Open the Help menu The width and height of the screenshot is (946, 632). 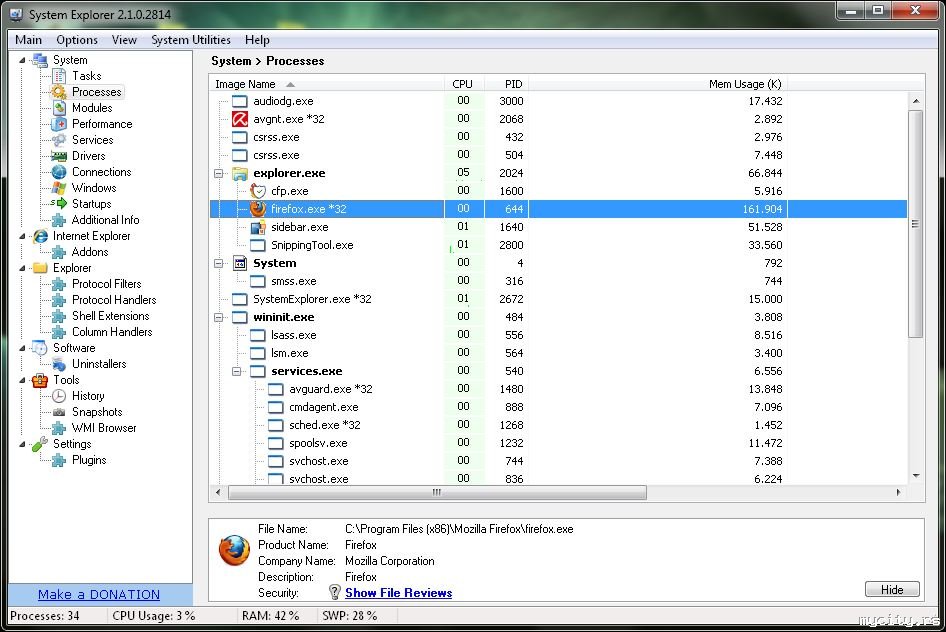(x=257, y=40)
